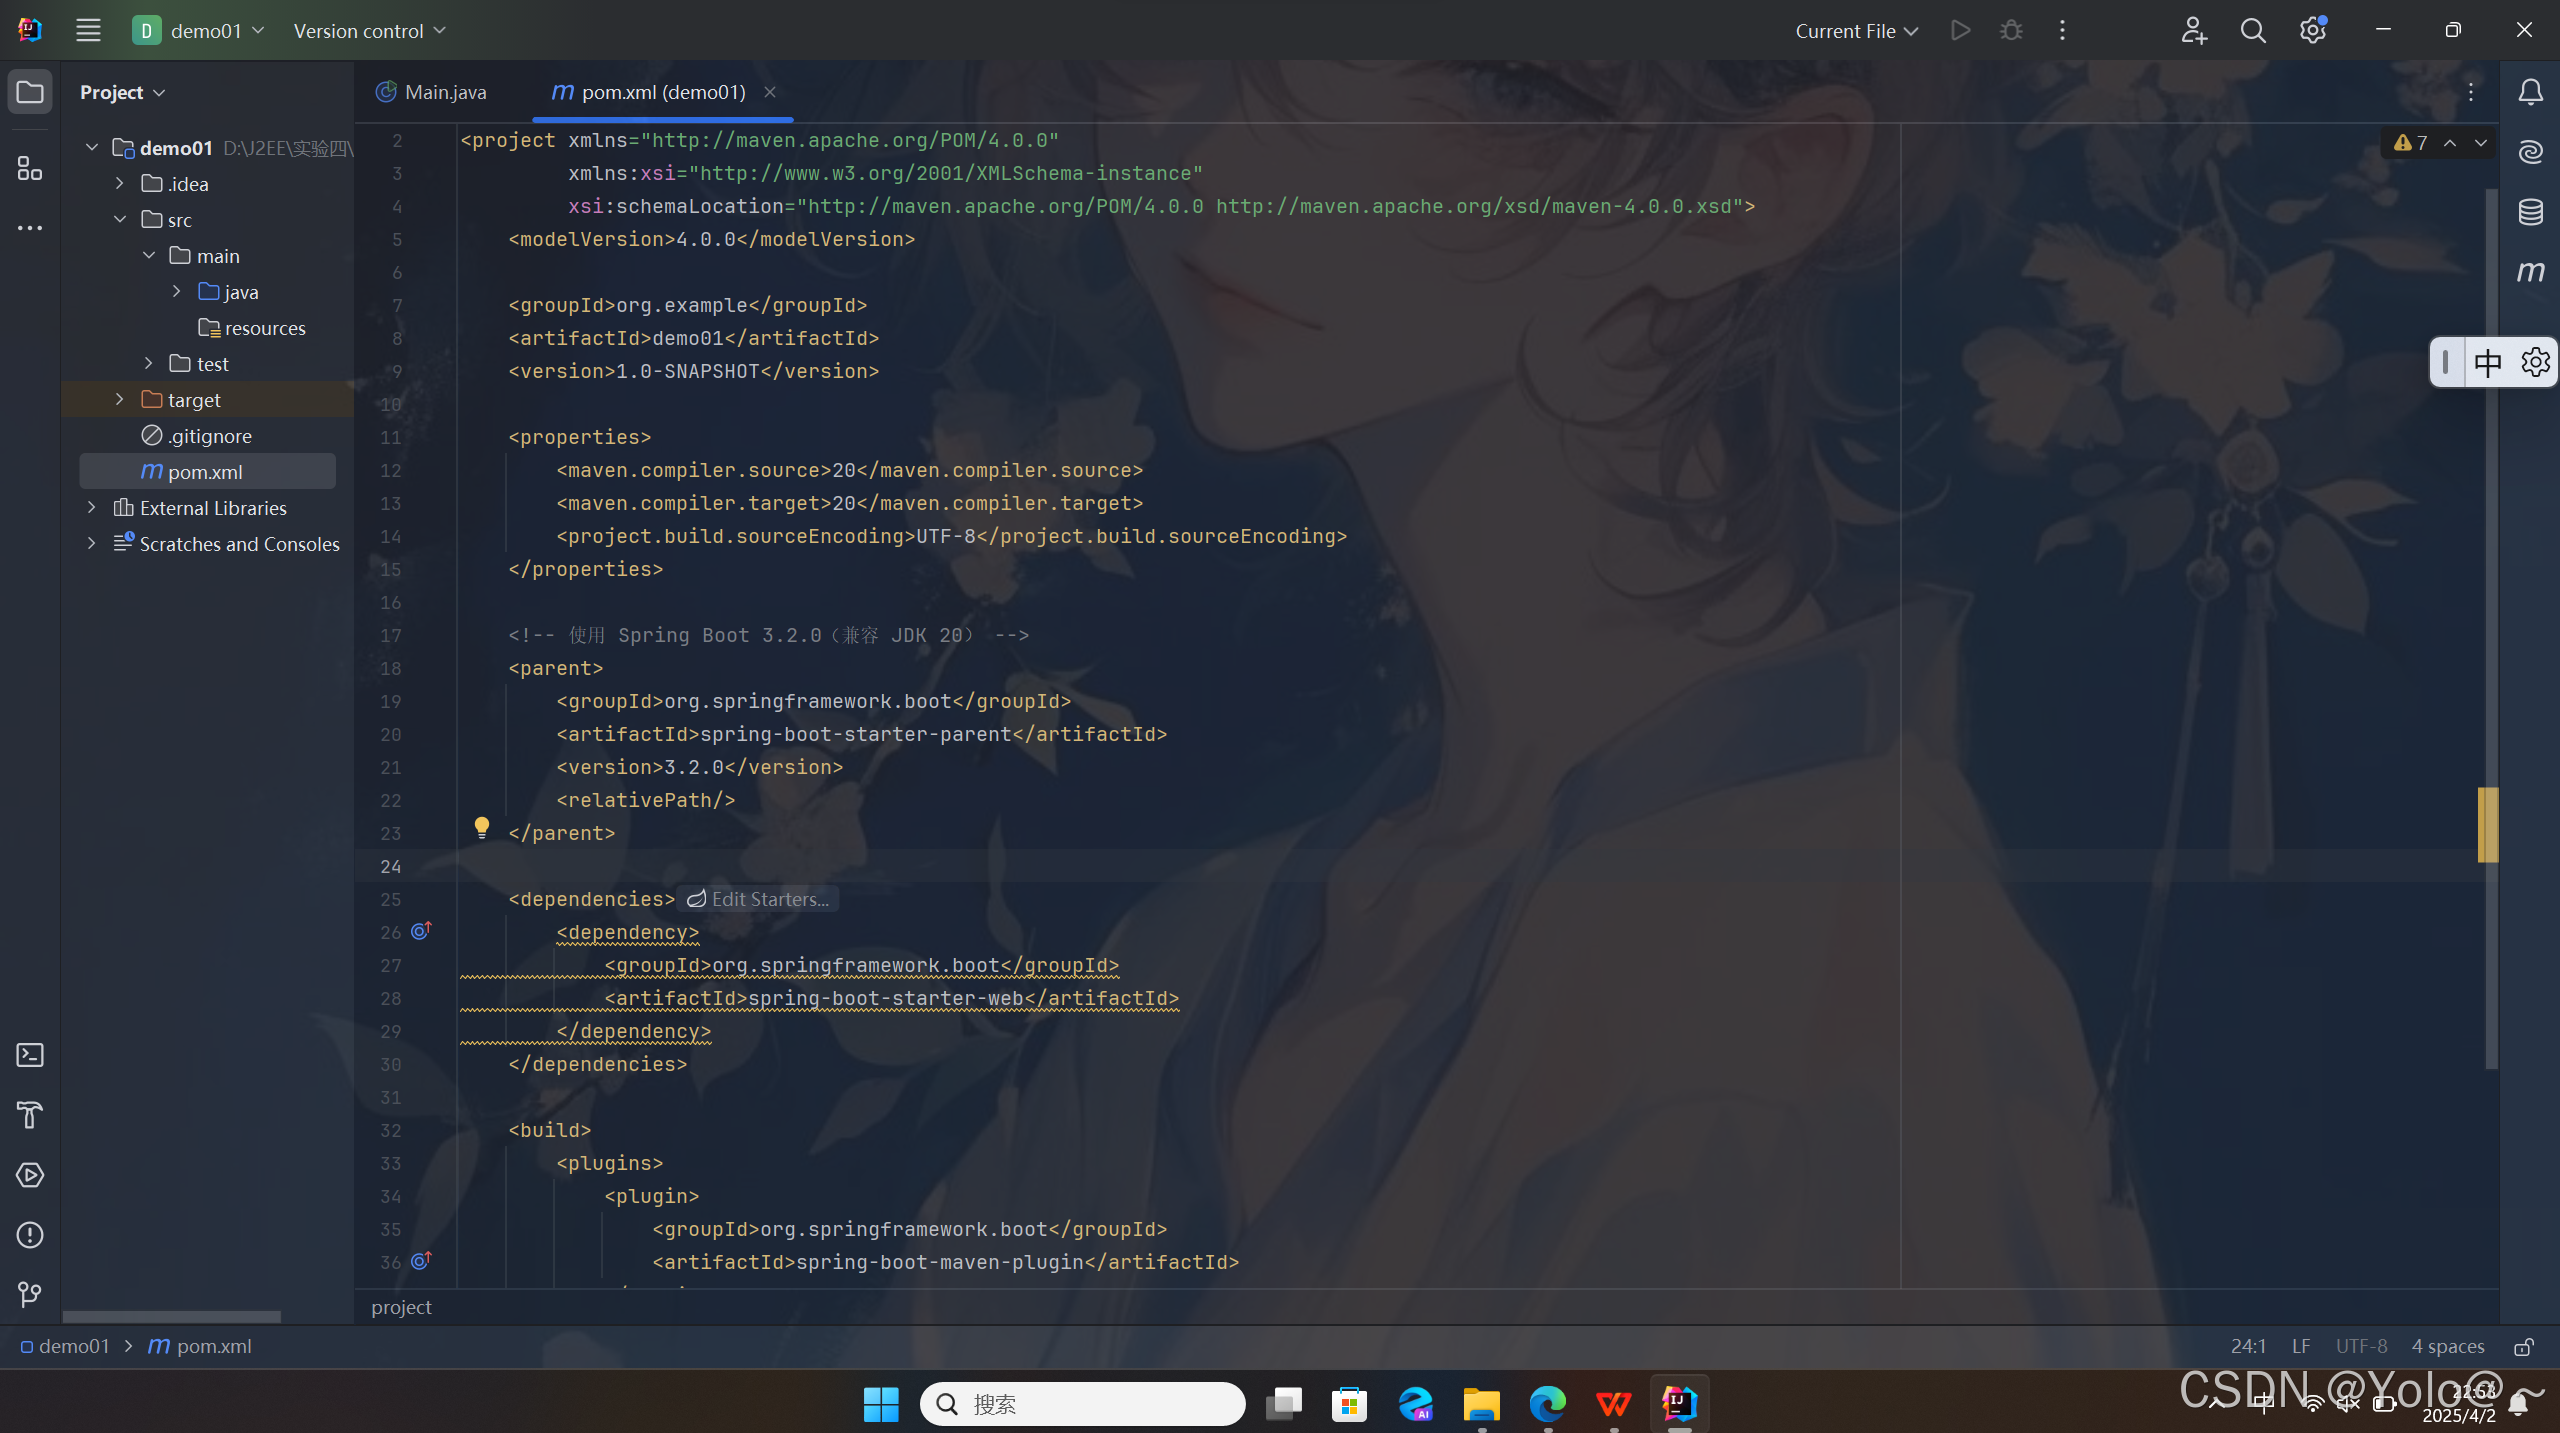Open the Maven tool window icon
Image resolution: width=2560 pixels, height=1433 pixels.
2530,272
